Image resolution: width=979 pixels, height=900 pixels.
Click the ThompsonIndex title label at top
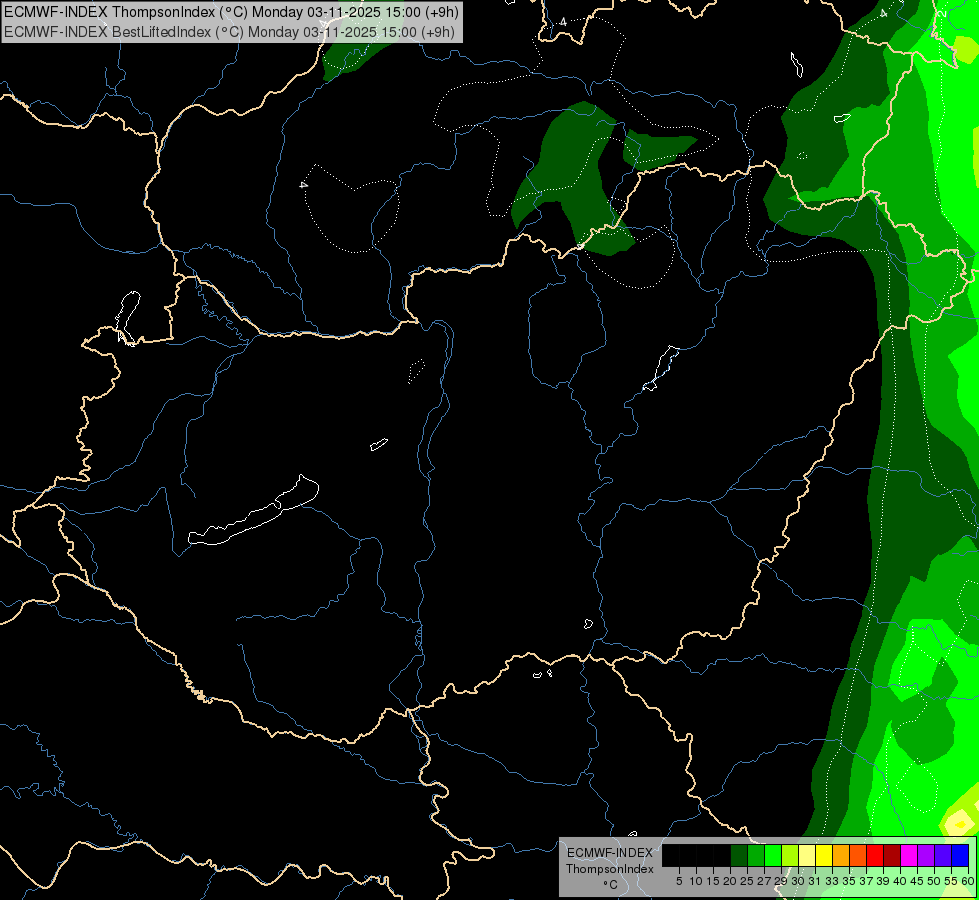[231, 11]
